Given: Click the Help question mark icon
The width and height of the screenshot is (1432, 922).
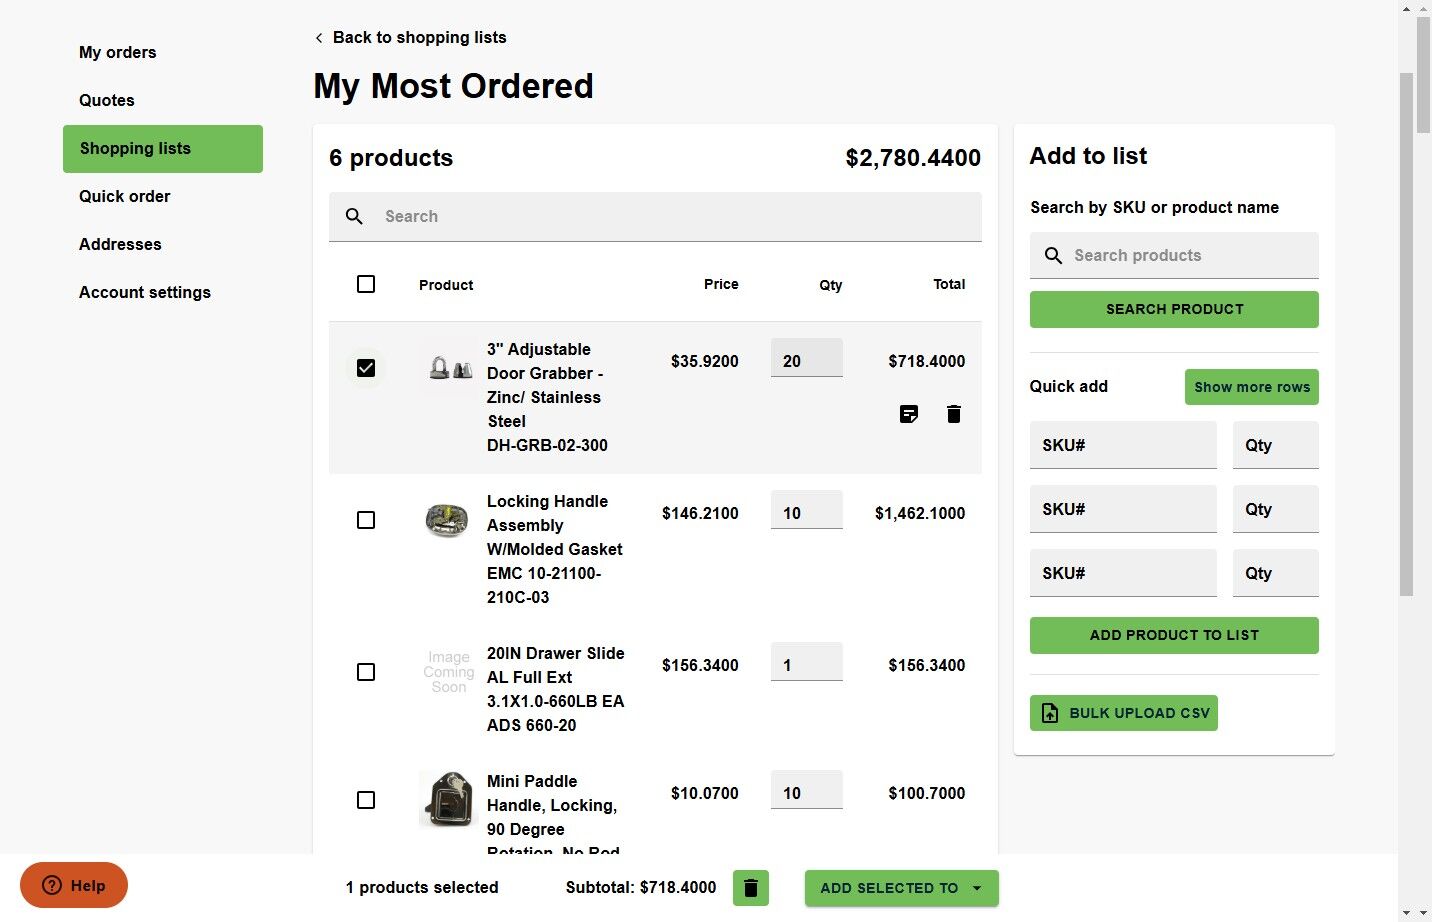Looking at the screenshot, I should click(x=52, y=886).
